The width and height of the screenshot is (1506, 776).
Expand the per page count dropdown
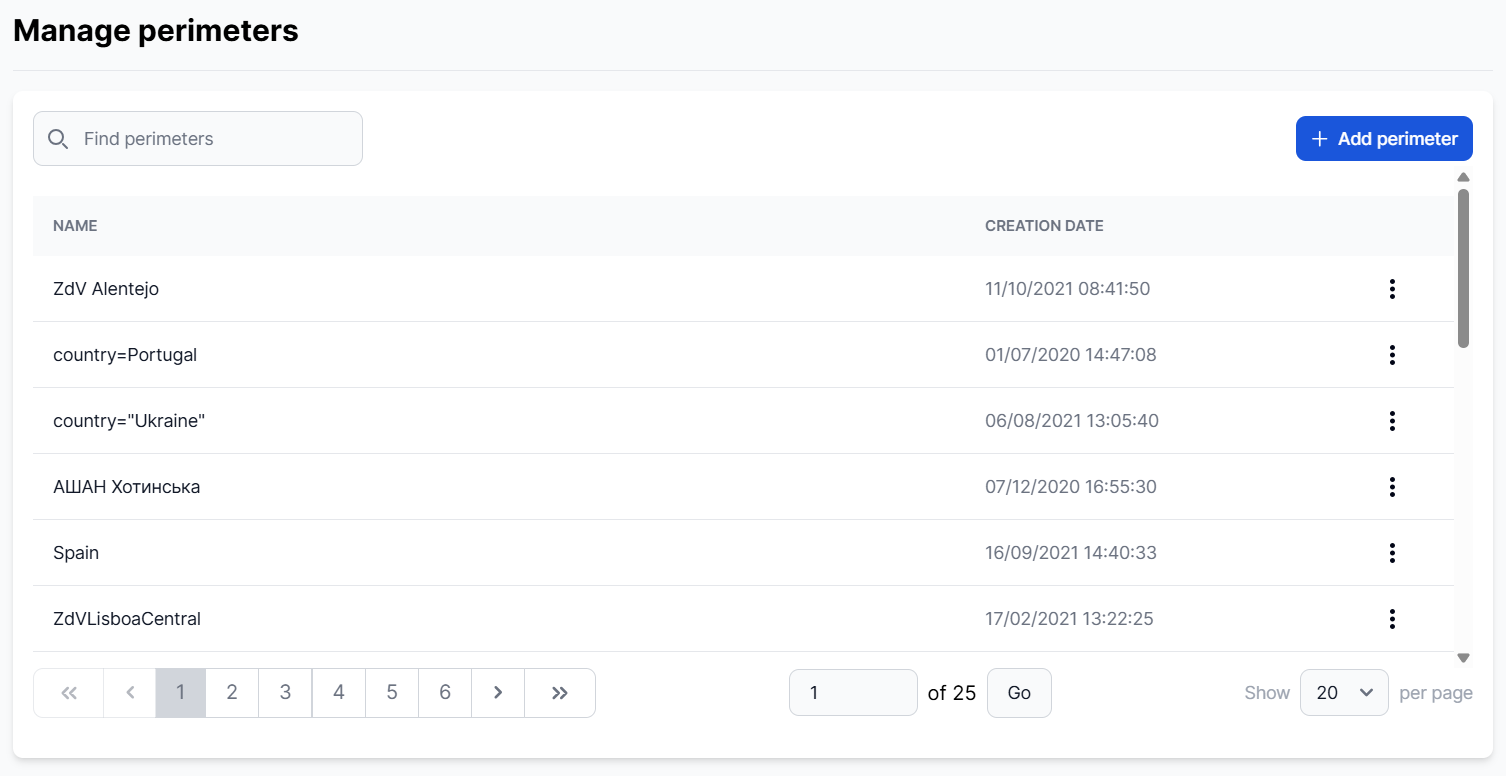point(1343,693)
